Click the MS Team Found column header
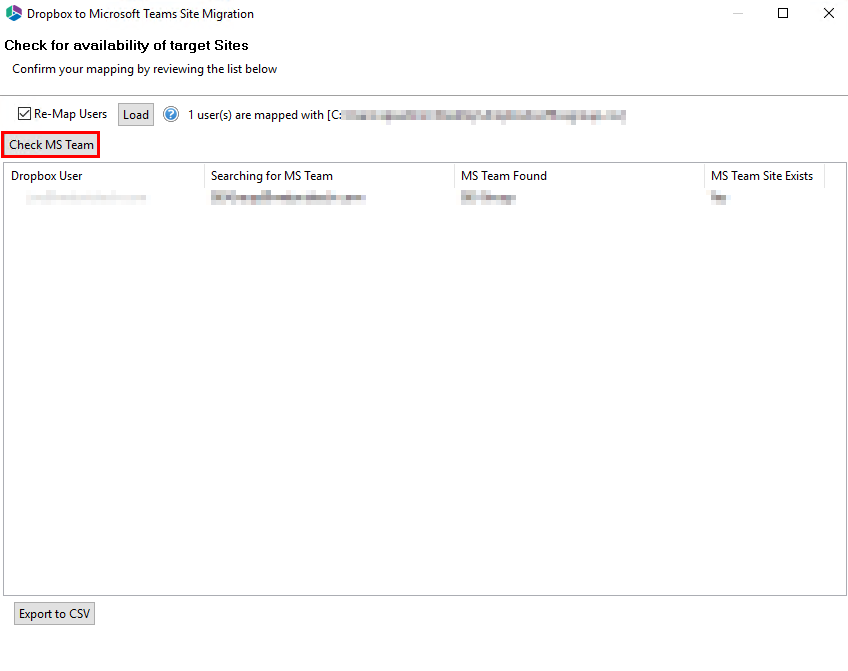This screenshot has height=671, width=848. [x=503, y=176]
